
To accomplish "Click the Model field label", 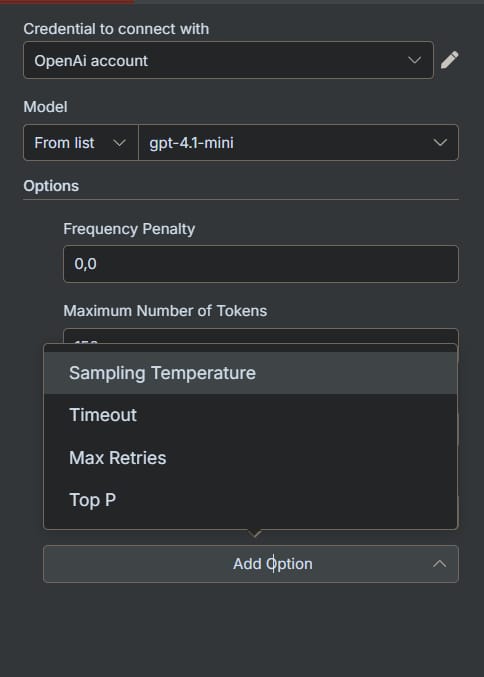I will (x=45, y=107).
